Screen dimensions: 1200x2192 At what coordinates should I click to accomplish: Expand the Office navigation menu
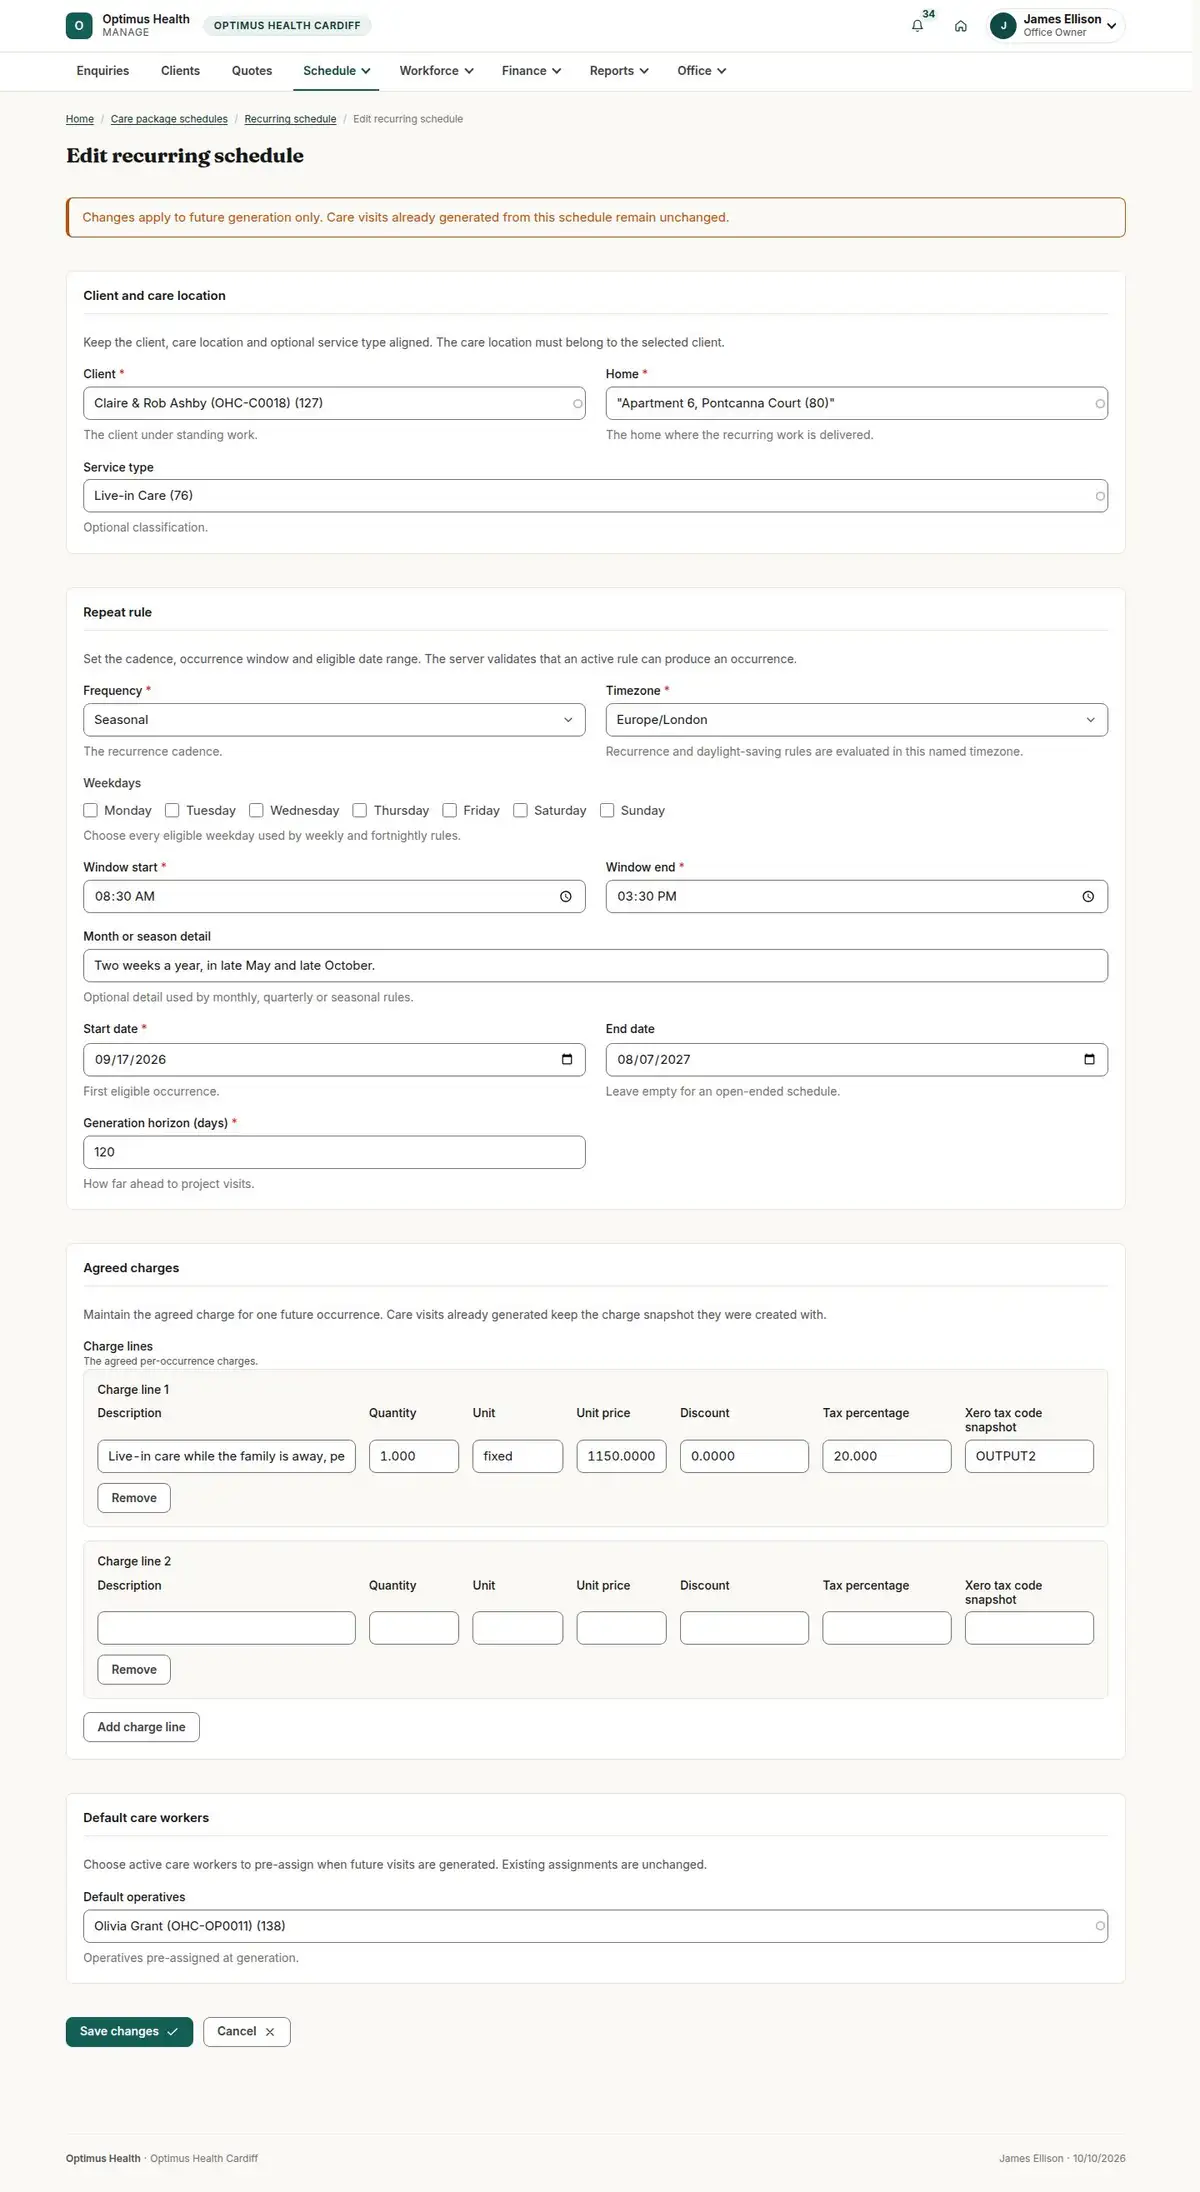(702, 71)
